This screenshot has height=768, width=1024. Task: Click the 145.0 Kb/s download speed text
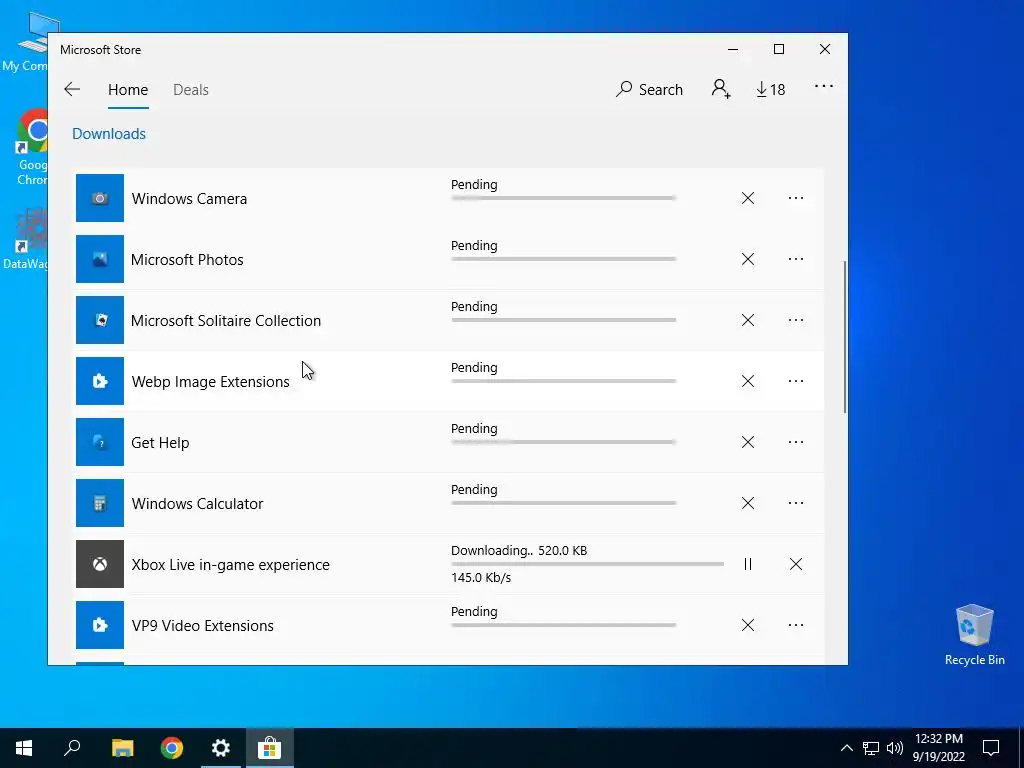tap(481, 577)
